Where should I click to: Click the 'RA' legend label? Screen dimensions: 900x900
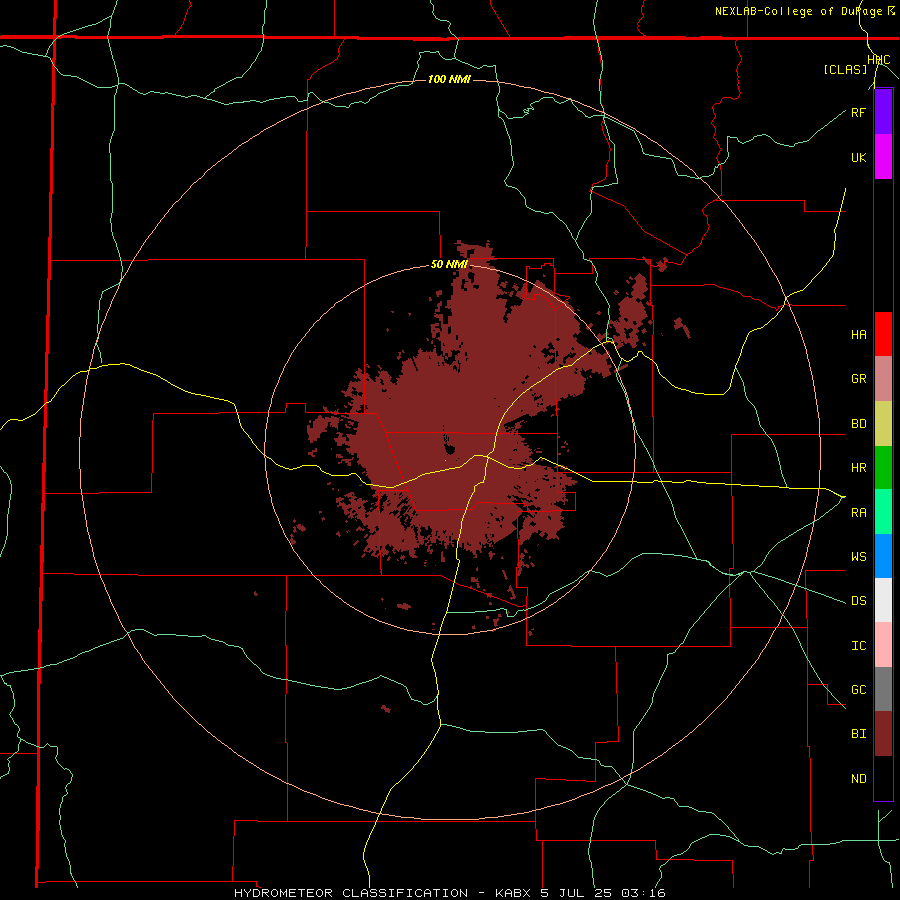[858, 513]
